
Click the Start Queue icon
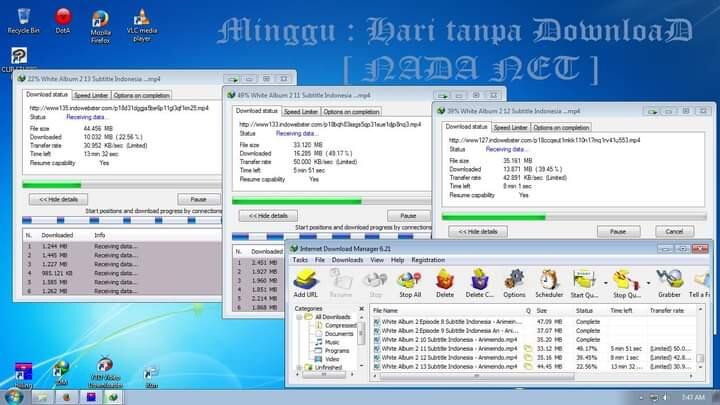[584, 283]
